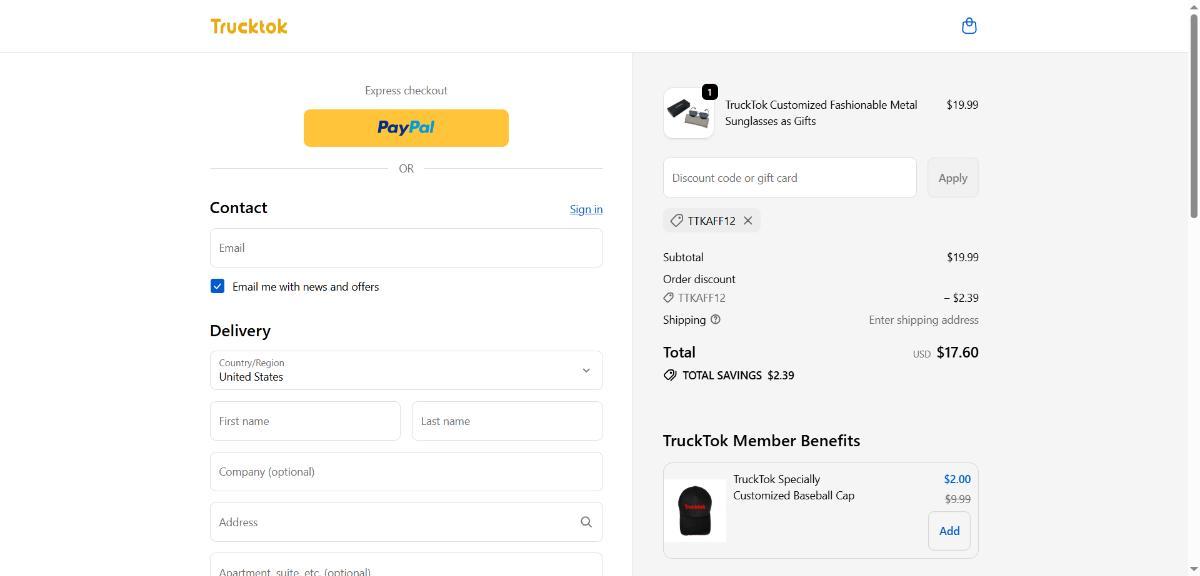
Task: Uncheck Email me with news and offers
Action: [x=217, y=286]
